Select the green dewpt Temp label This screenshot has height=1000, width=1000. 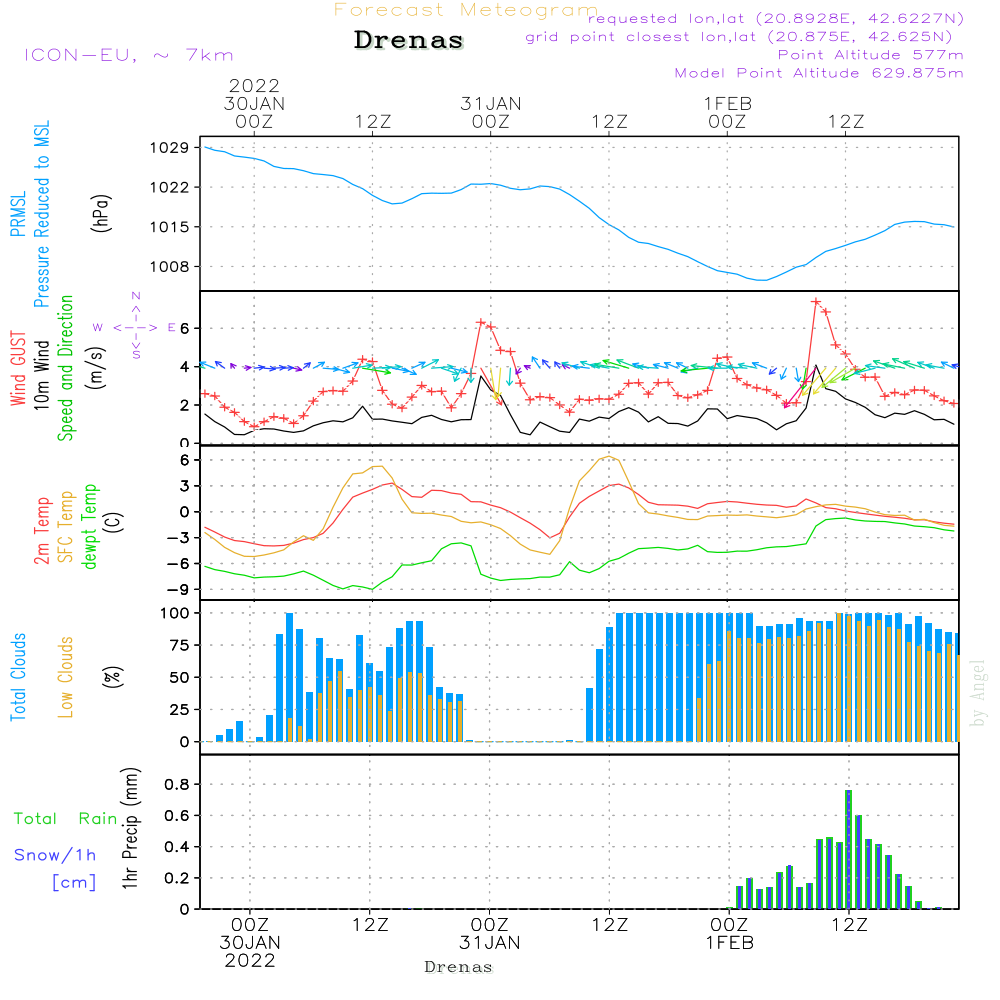click(90, 525)
